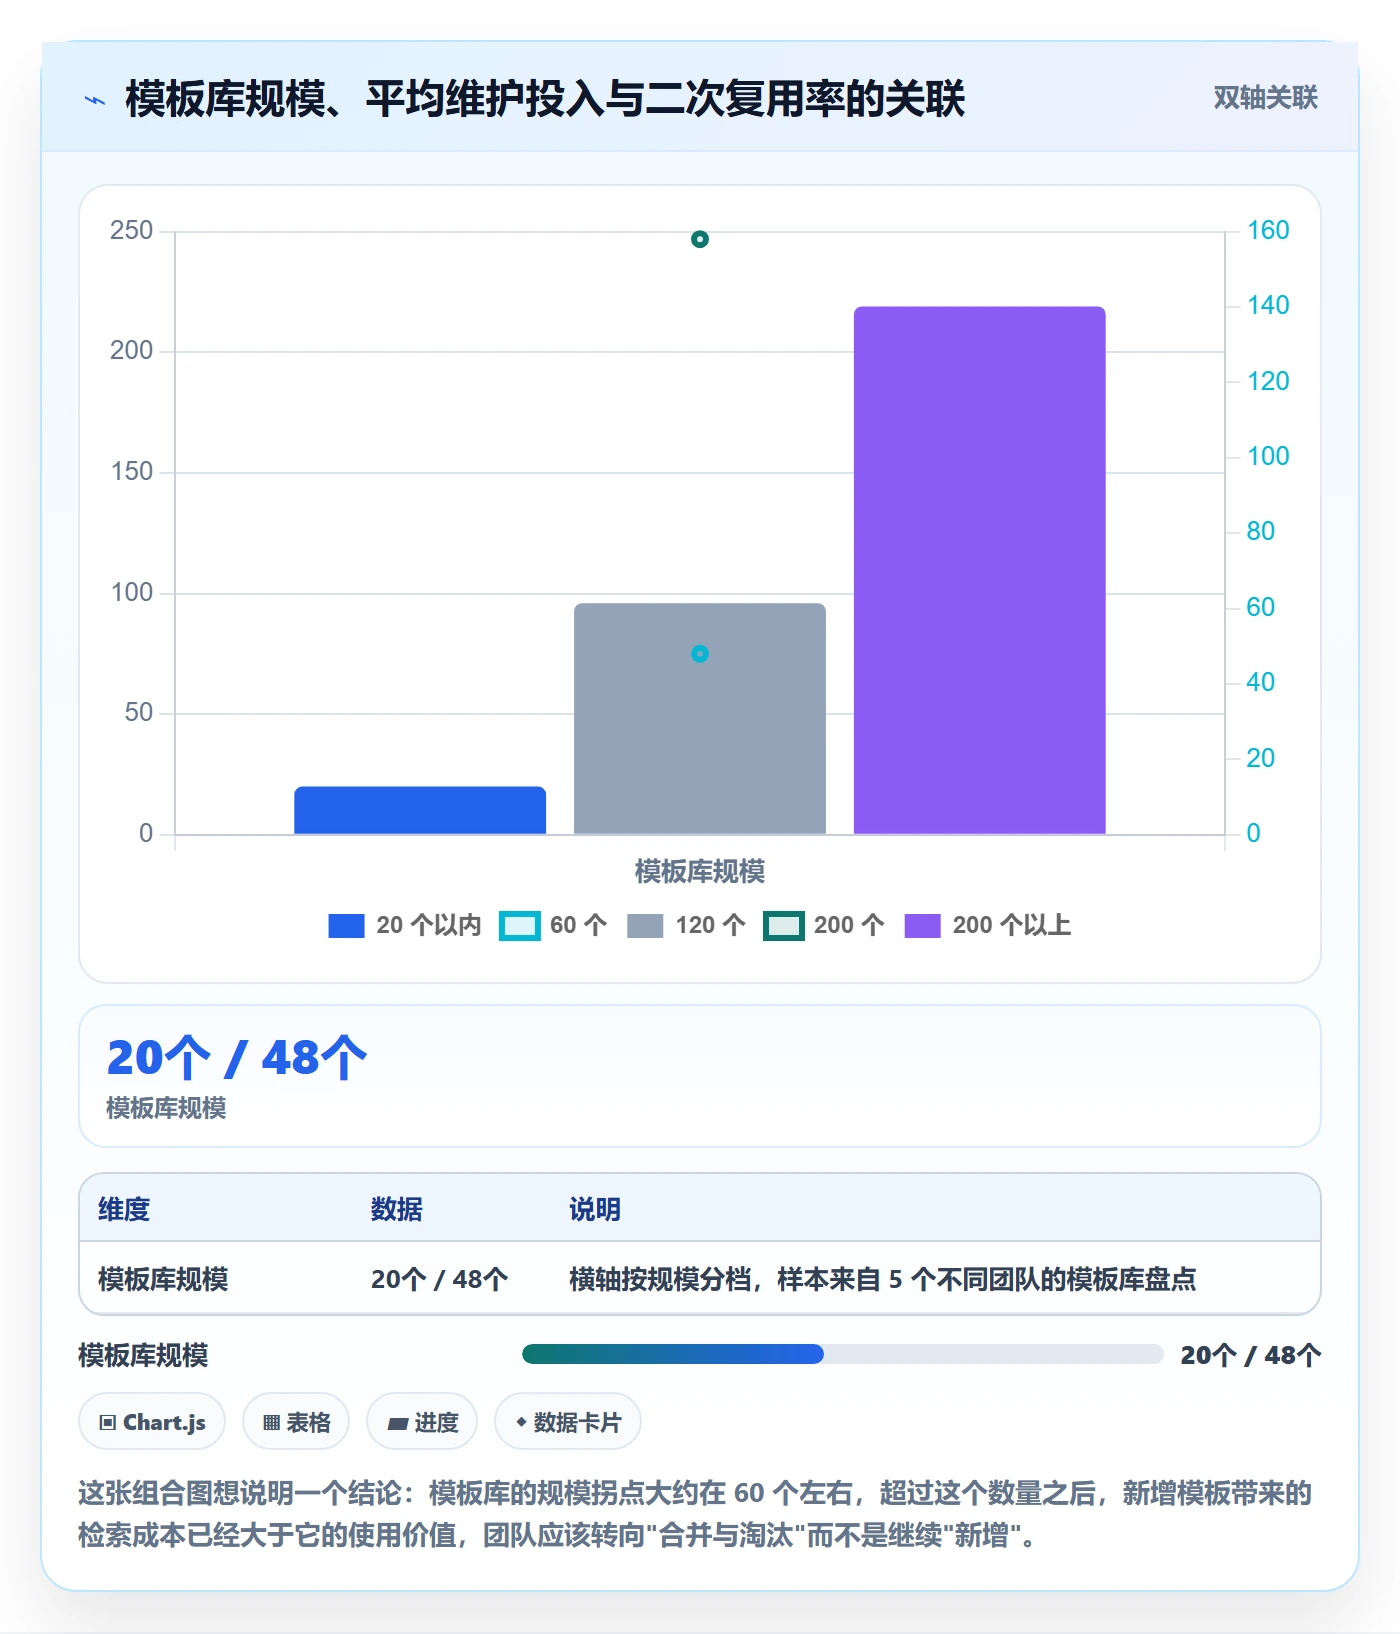Toggle the '200 个以上' legend series
The width and height of the screenshot is (1400, 1634).
pos(988,925)
